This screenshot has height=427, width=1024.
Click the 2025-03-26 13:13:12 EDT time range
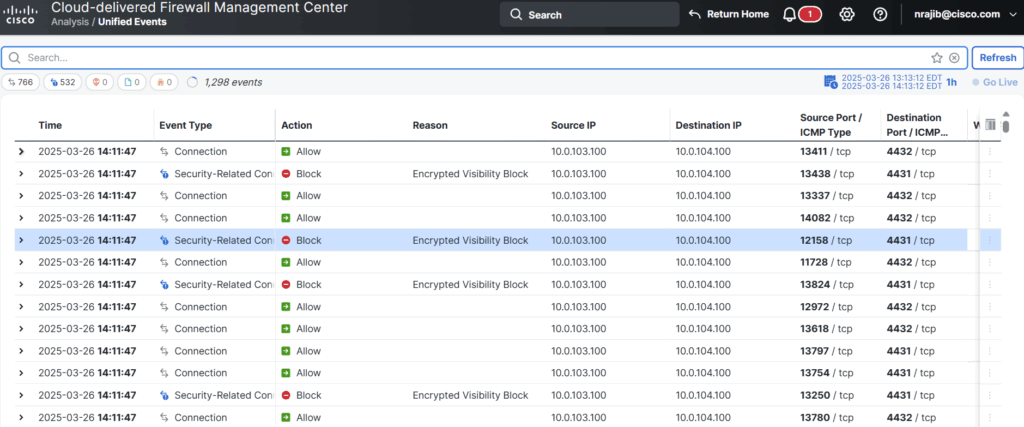[891, 77]
